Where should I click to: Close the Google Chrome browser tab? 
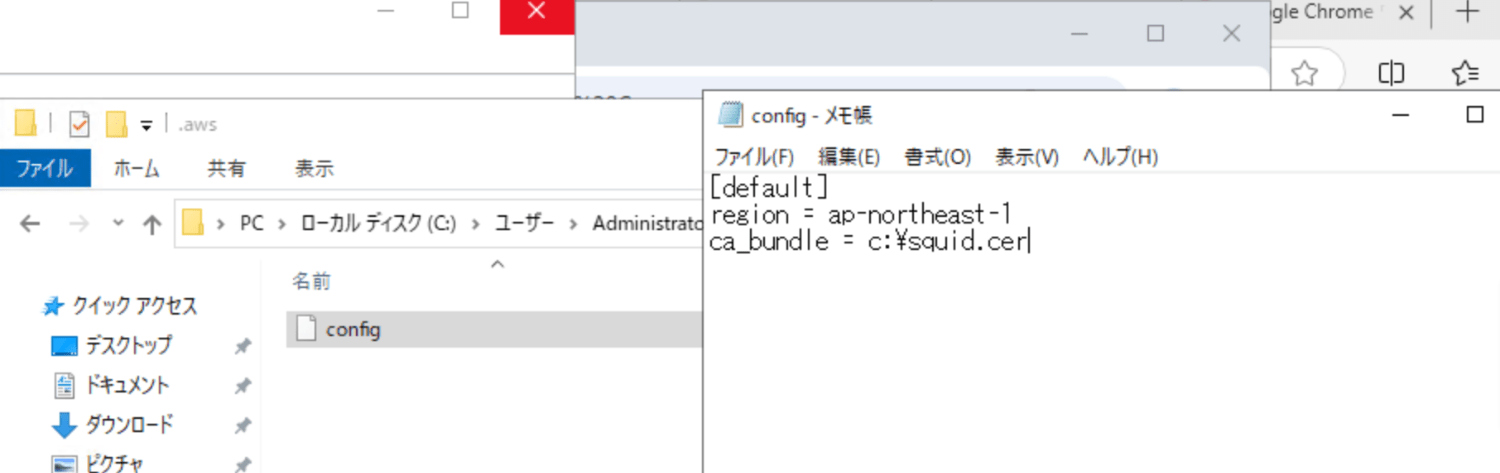[1406, 13]
